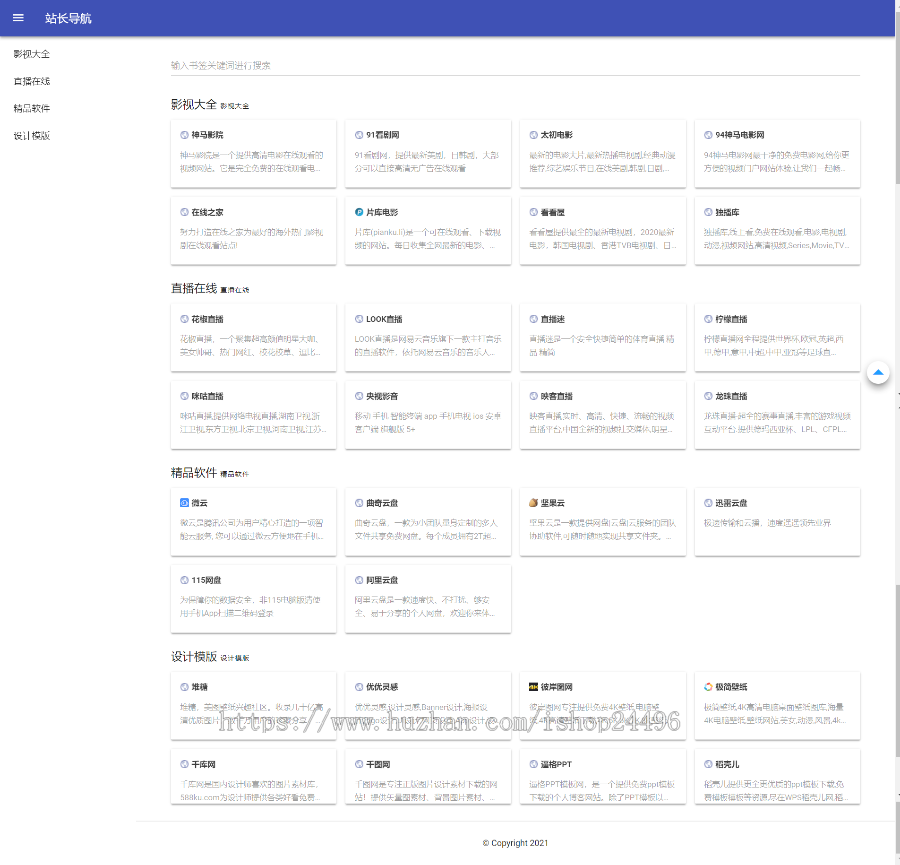Image resolution: width=900 pixels, height=865 pixels.
Task: Click the 94神马电影网 site icon
Action: click(x=708, y=135)
